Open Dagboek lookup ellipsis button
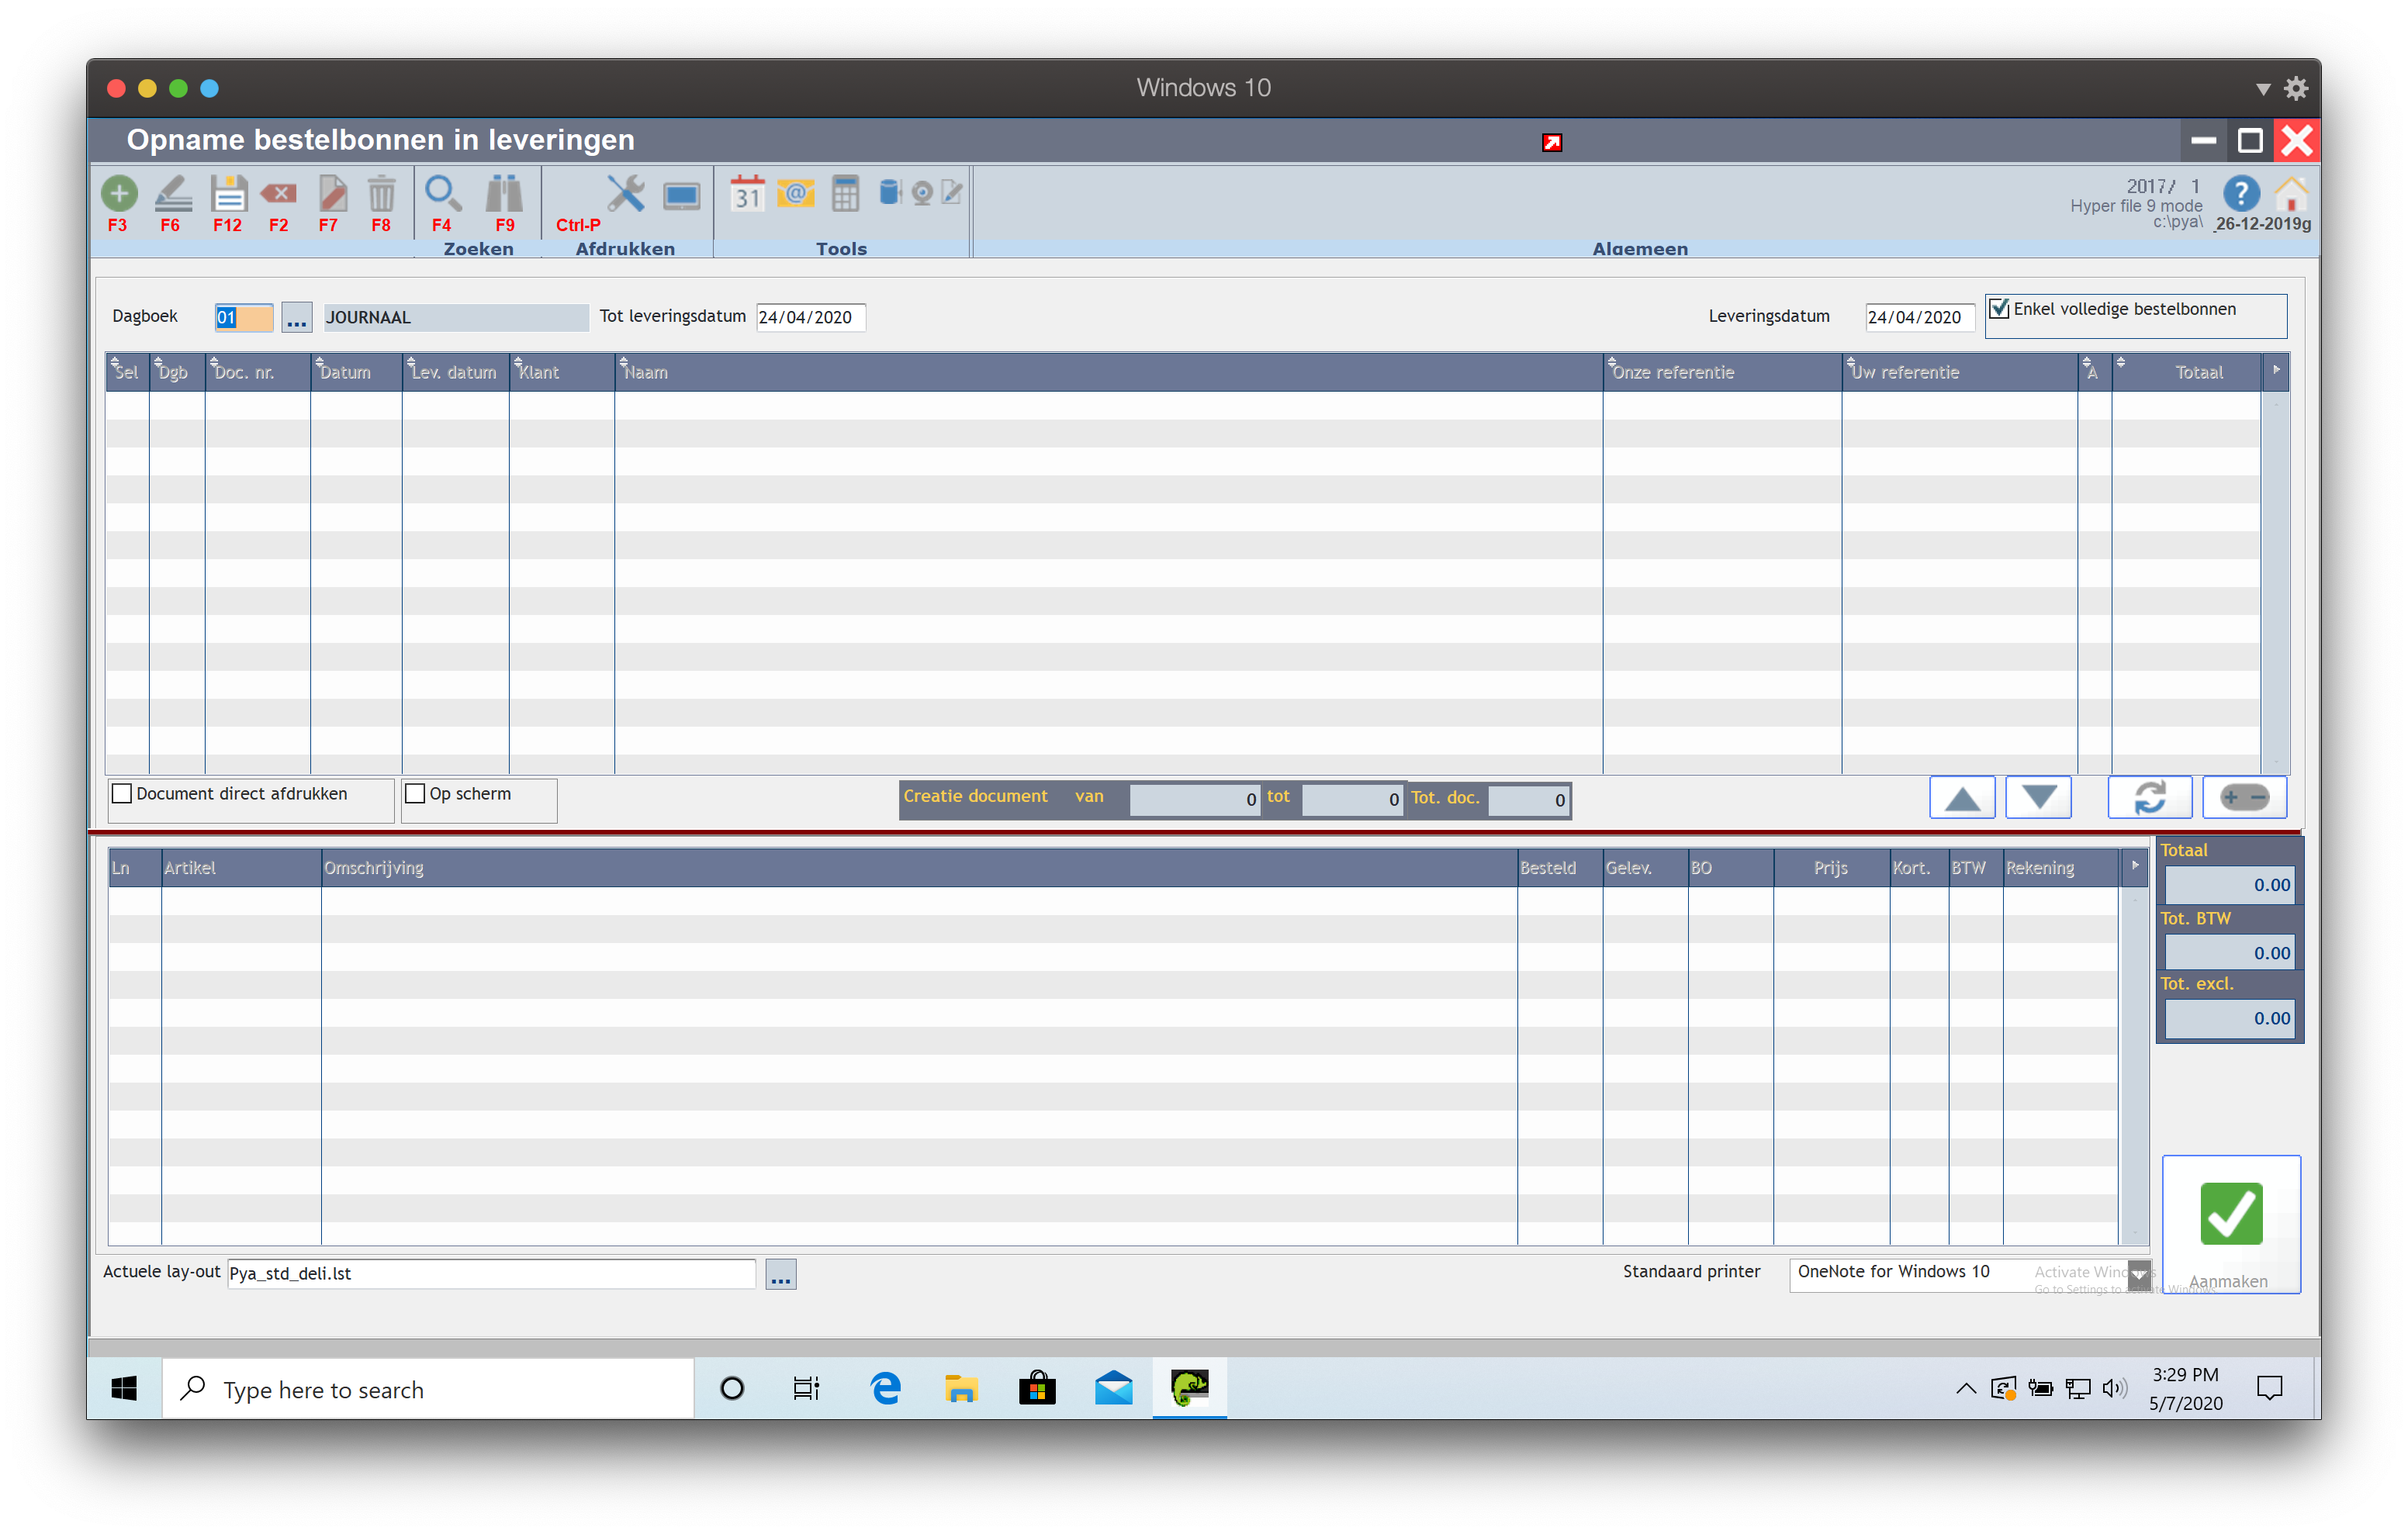 [297, 318]
